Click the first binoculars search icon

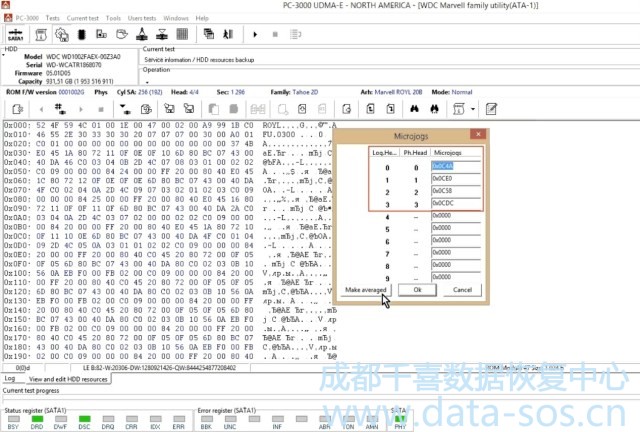(414, 109)
